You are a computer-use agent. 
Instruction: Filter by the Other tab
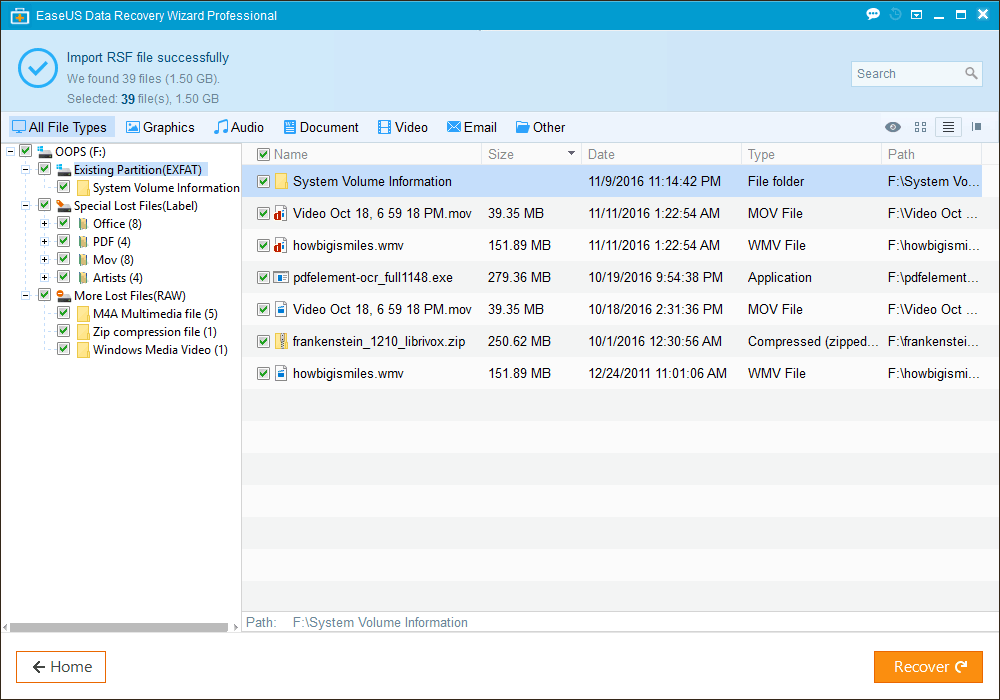[540, 127]
